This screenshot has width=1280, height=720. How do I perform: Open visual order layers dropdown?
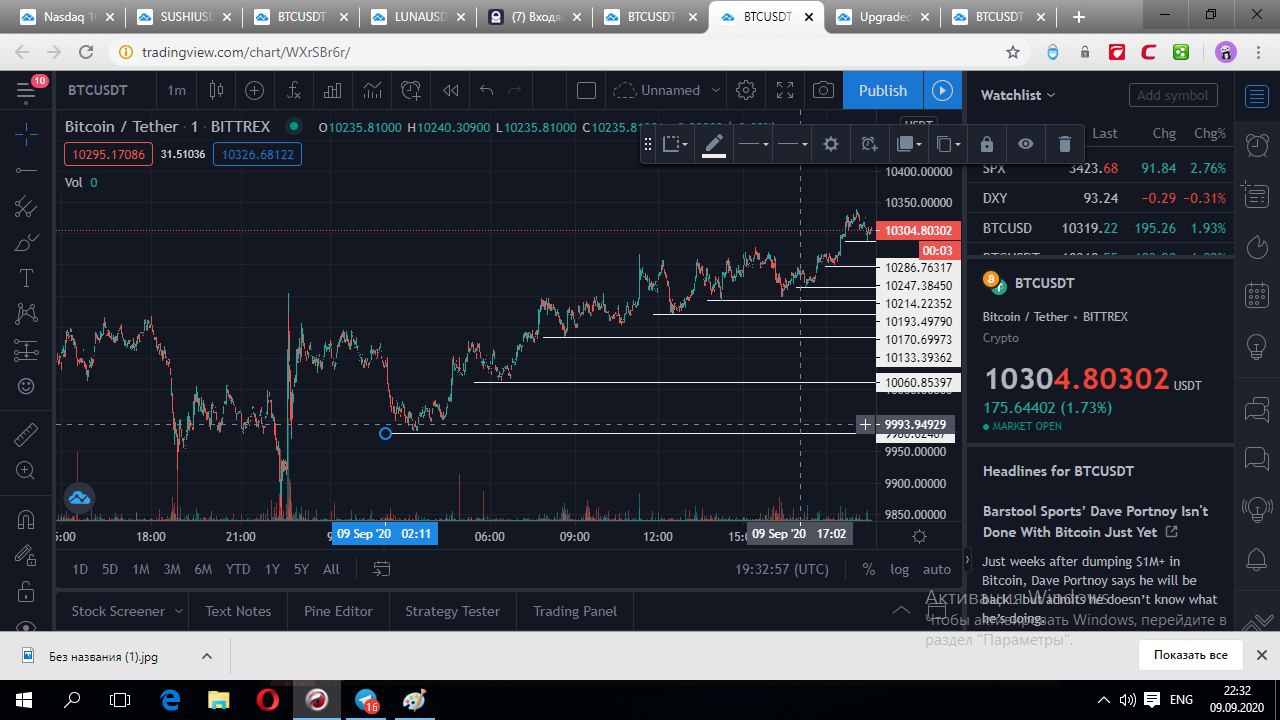tap(909, 144)
